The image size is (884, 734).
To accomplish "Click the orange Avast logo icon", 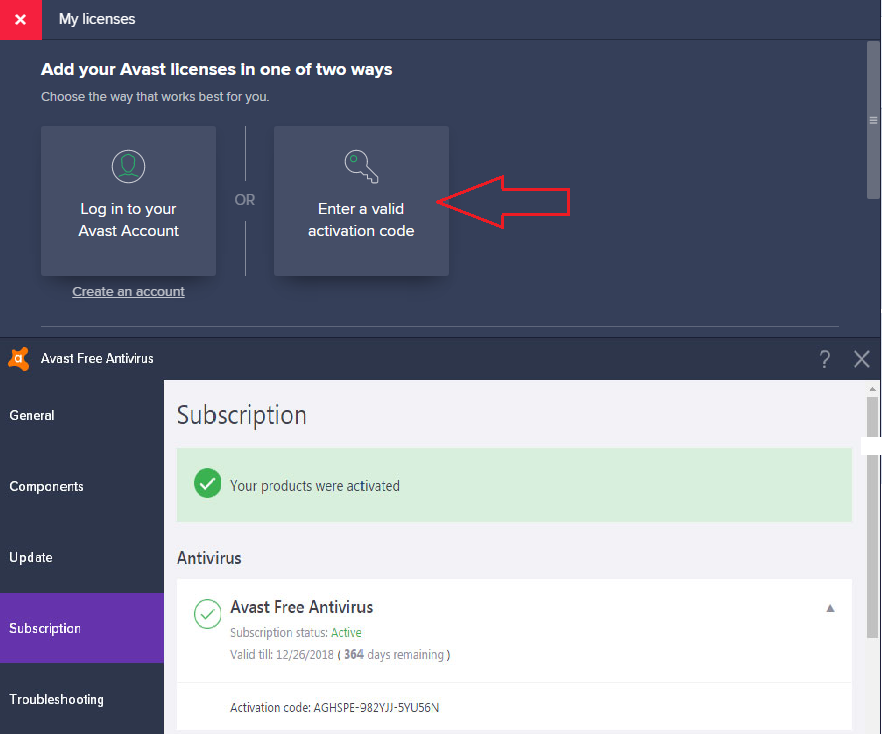I will pyautogui.click(x=18, y=358).
